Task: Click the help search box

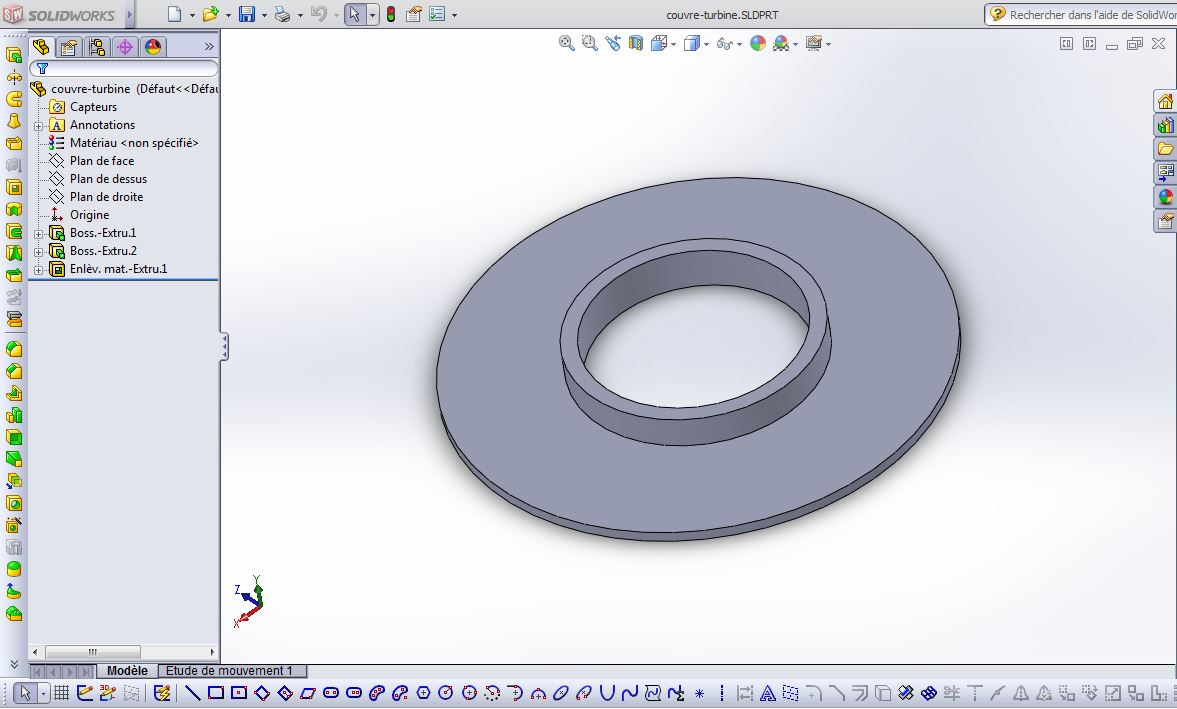Action: click(1081, 14)
